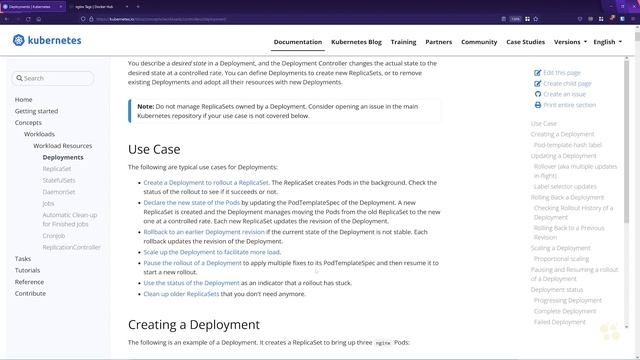Image resolution: width=640 pixels, height=360 pixels.
Task: Click the Create child page pencil icon
Action: (538, 83)
